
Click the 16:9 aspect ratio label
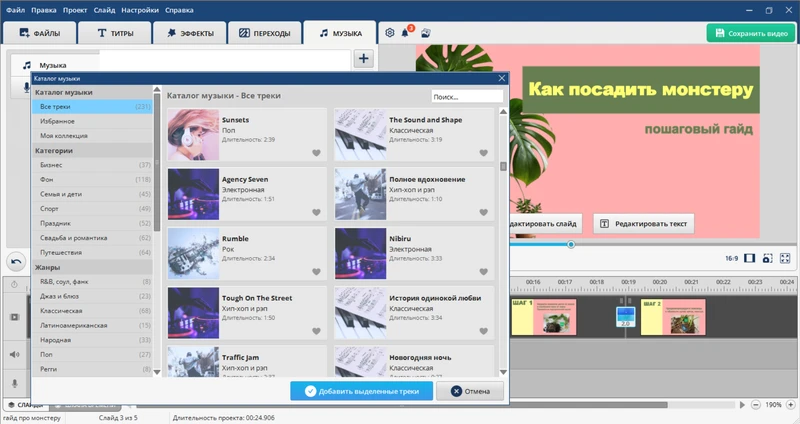[732, 259]
